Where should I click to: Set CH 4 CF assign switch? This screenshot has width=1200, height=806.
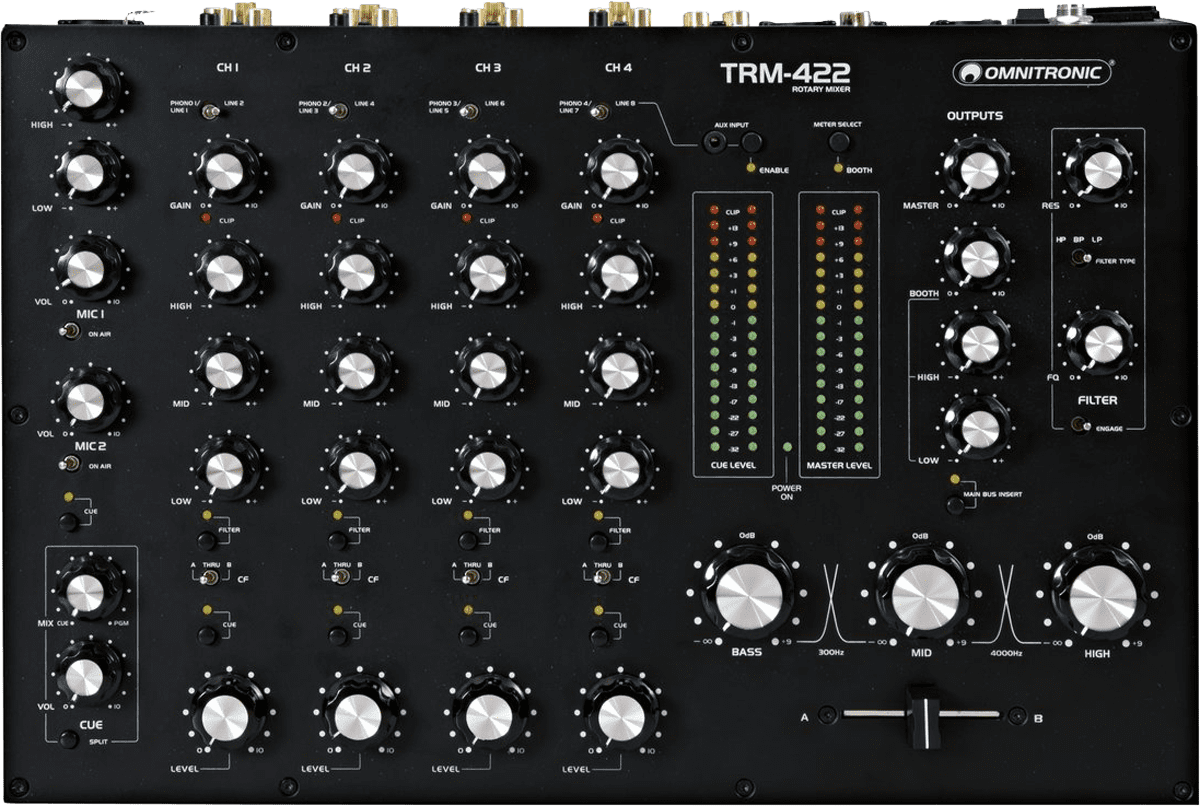pyautogui.click(x=600, y=578)
